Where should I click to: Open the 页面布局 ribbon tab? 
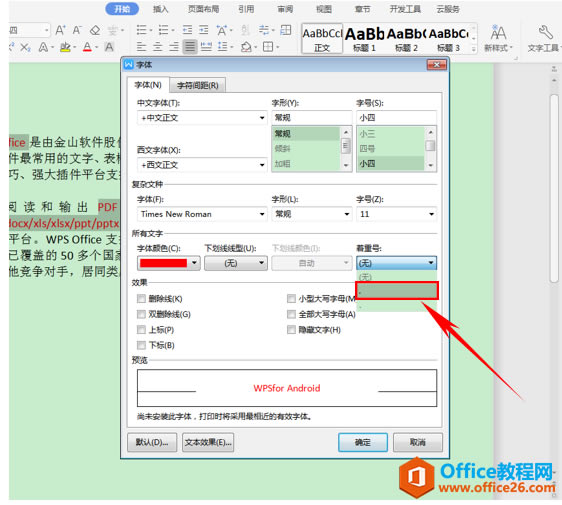204,9
